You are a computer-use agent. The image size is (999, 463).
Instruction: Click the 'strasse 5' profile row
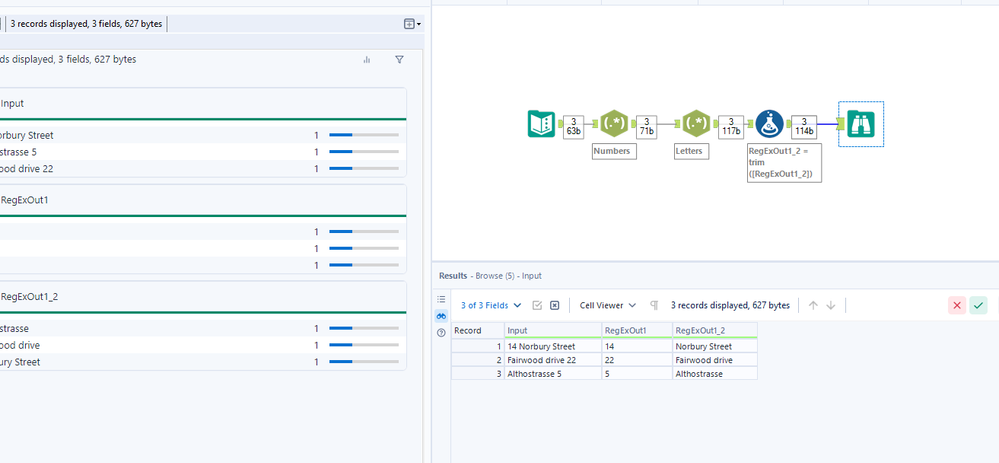[x=203, y=152]
